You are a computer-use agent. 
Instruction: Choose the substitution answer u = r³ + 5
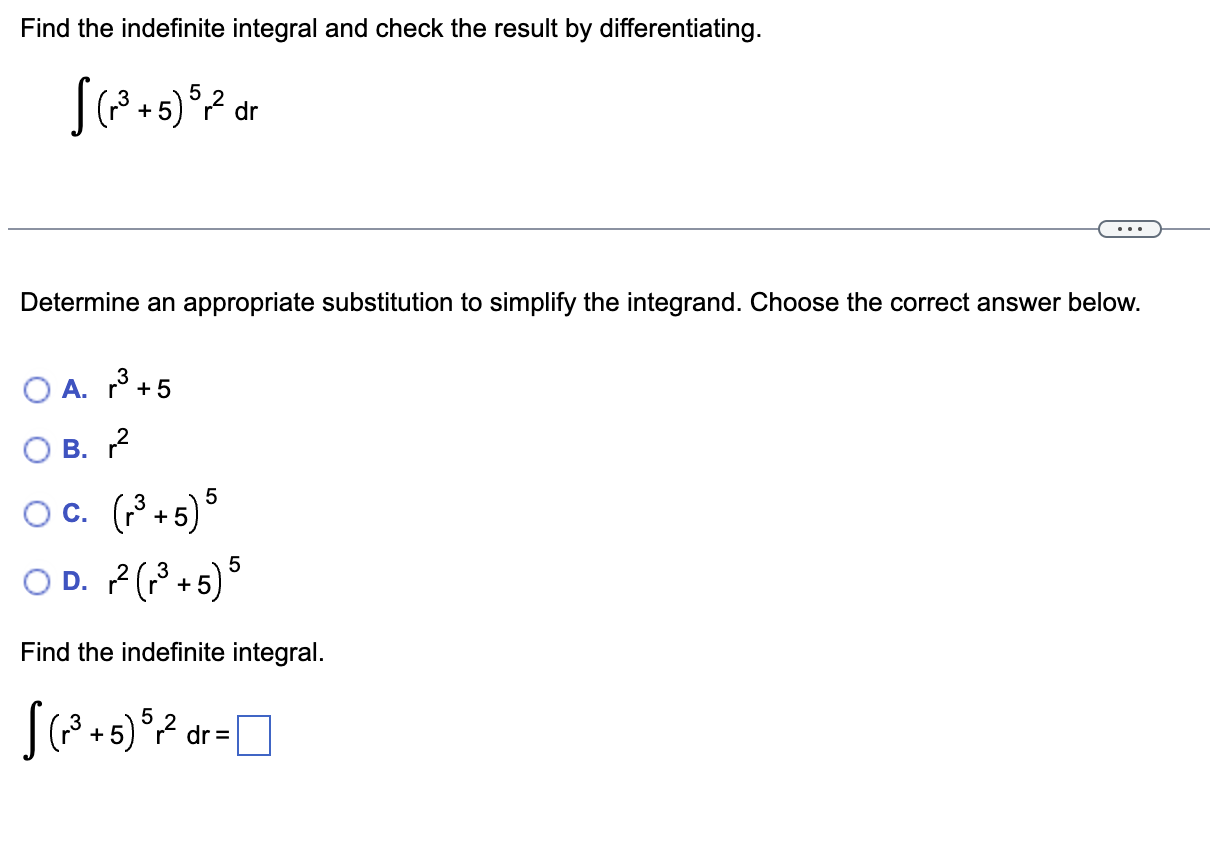click(37, 389)
